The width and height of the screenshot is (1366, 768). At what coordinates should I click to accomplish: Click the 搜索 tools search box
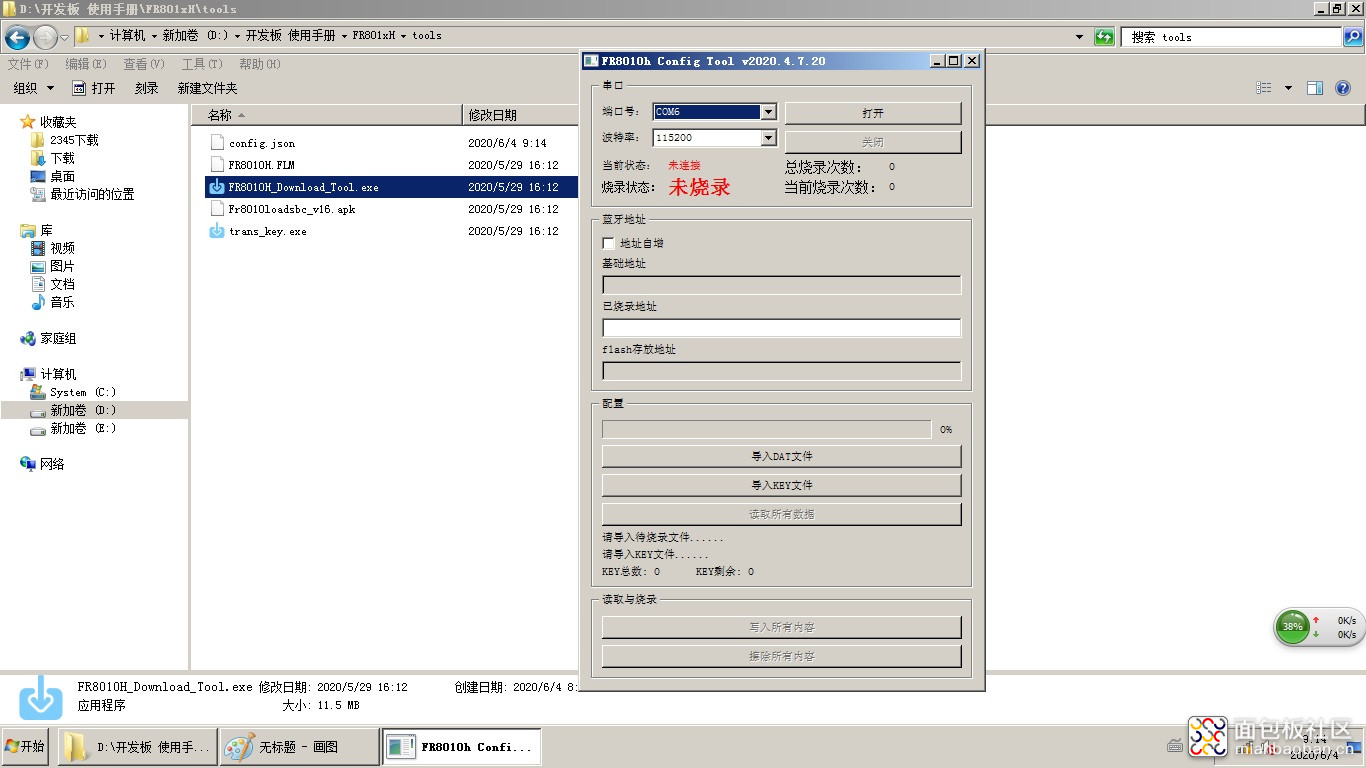pyautogui.click(x=1231, y=37)
